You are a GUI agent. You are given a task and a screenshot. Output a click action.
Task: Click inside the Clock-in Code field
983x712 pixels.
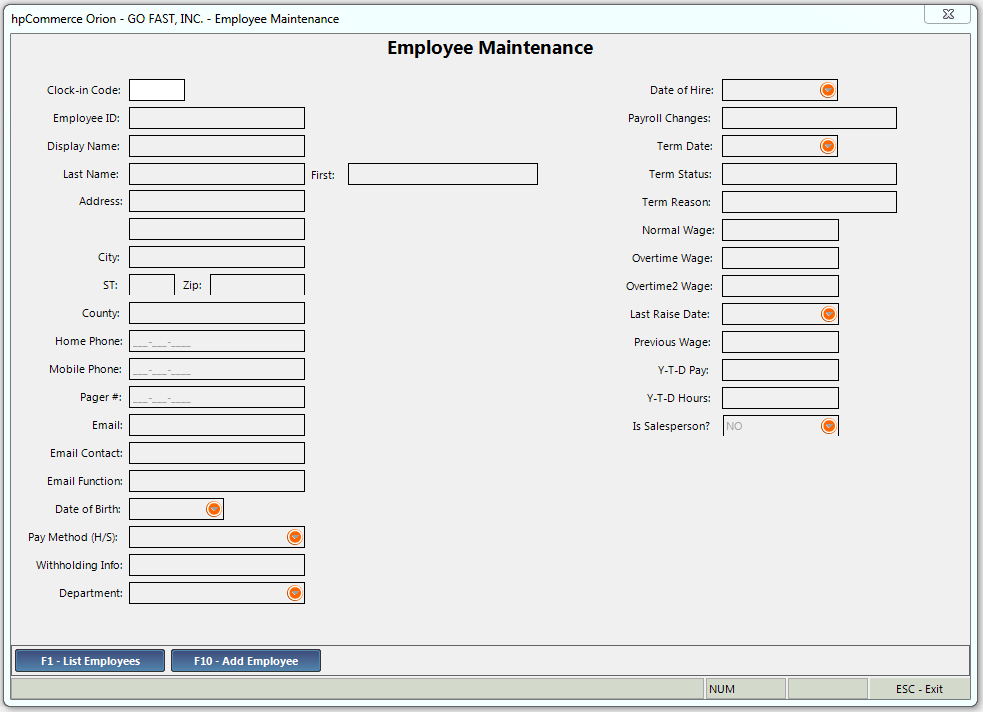[156, 89]
